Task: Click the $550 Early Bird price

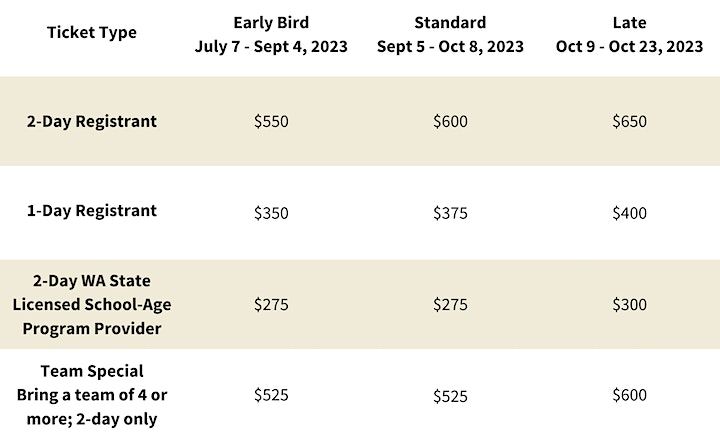Action: 271,121
